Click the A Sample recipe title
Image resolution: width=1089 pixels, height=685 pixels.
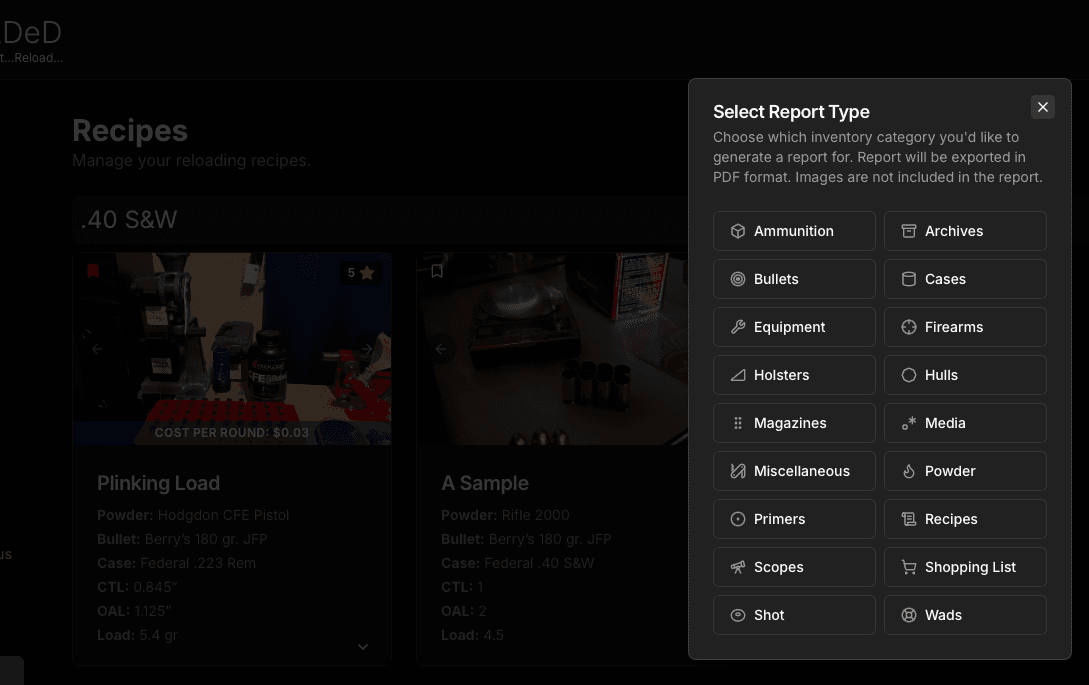click(x=485, y=484)
